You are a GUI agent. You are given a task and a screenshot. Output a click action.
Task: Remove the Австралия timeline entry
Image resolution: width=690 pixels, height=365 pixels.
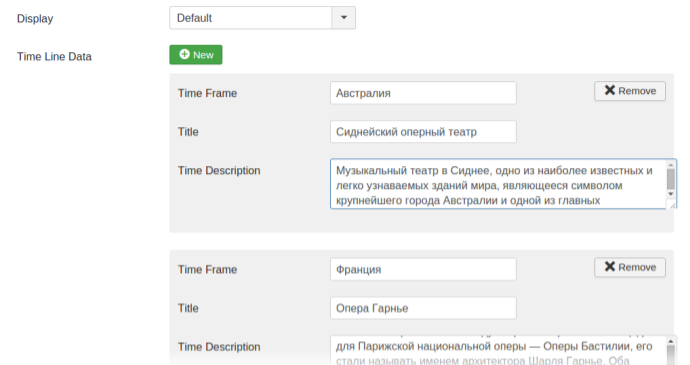[630, 91]
